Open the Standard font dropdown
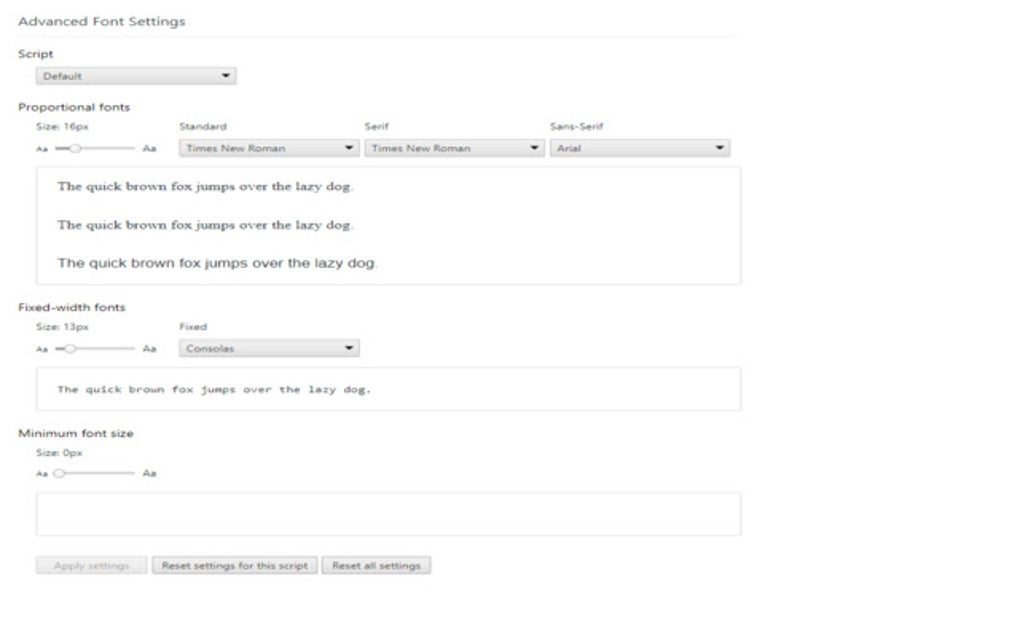 click(267, 147)
